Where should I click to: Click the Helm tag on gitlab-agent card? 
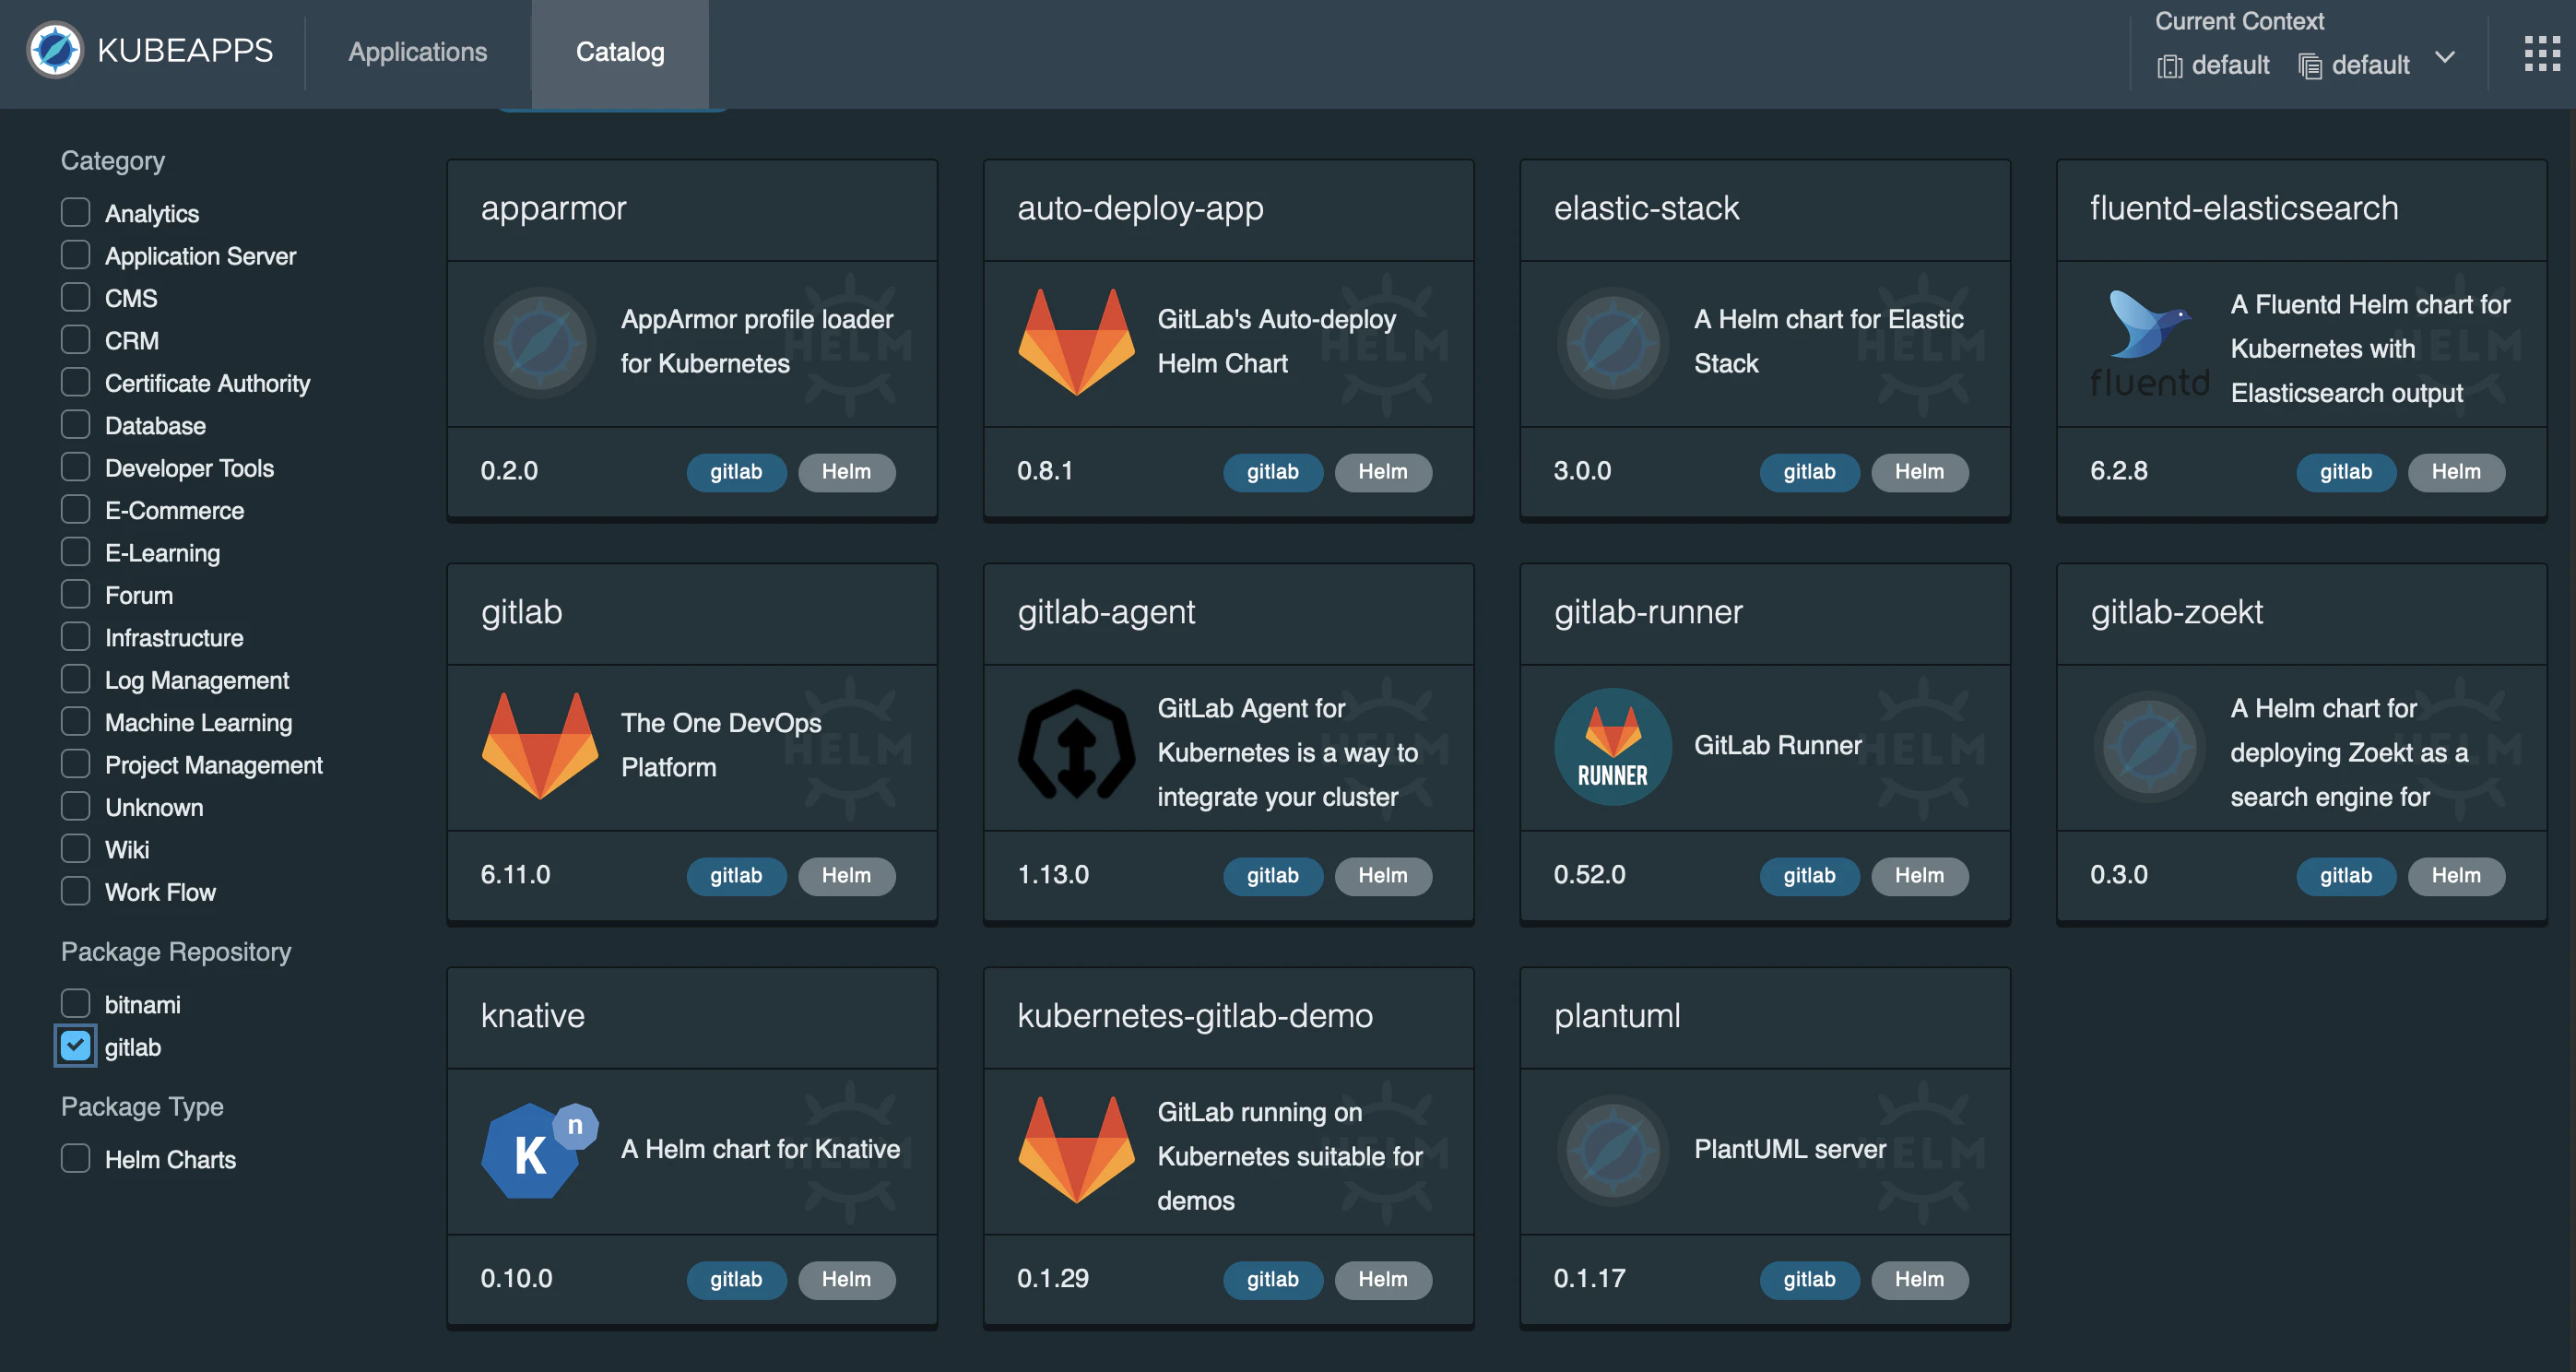click(1383, 876)
